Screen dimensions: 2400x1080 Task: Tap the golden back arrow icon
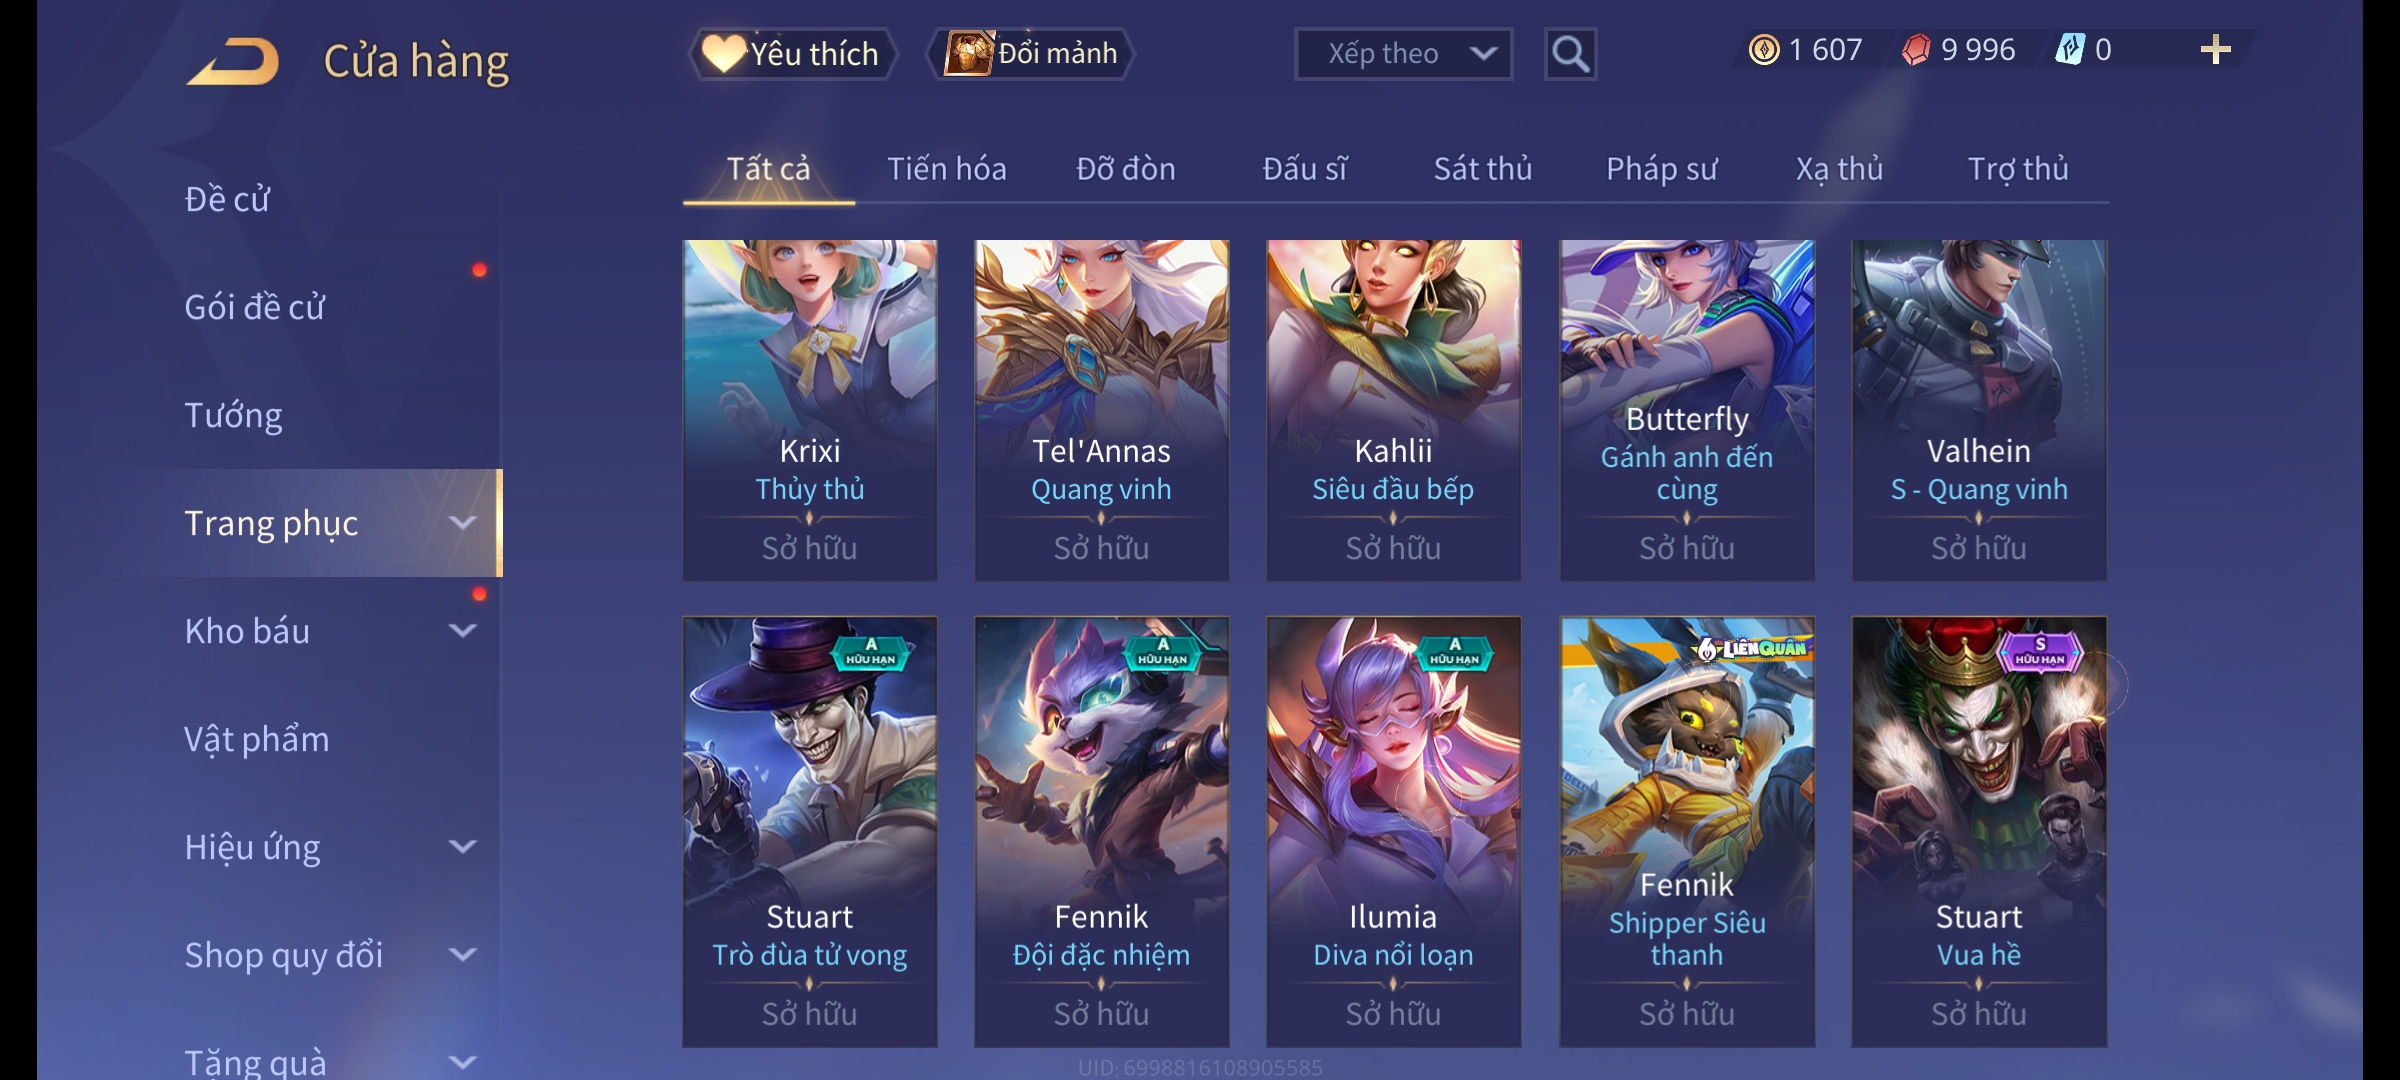click(x=232, y=61)
